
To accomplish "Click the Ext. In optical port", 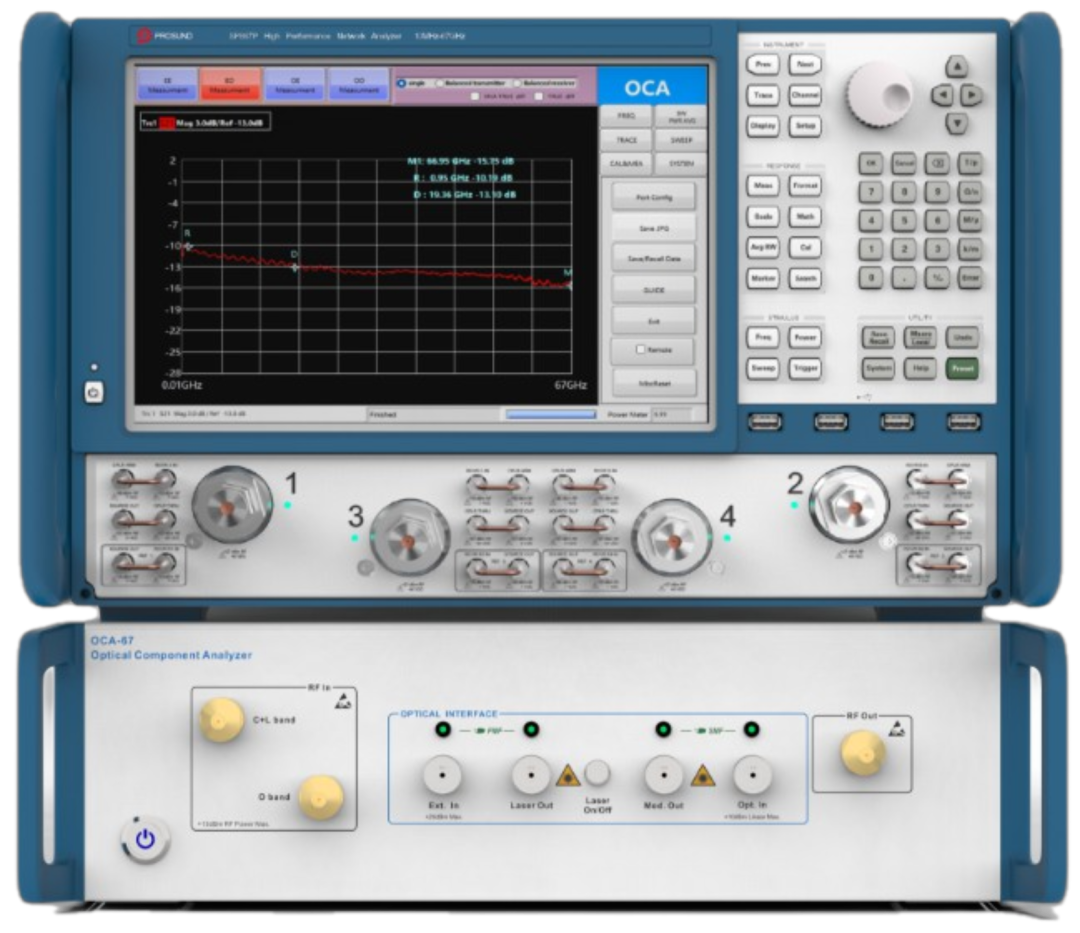I will tap(442, 775).
